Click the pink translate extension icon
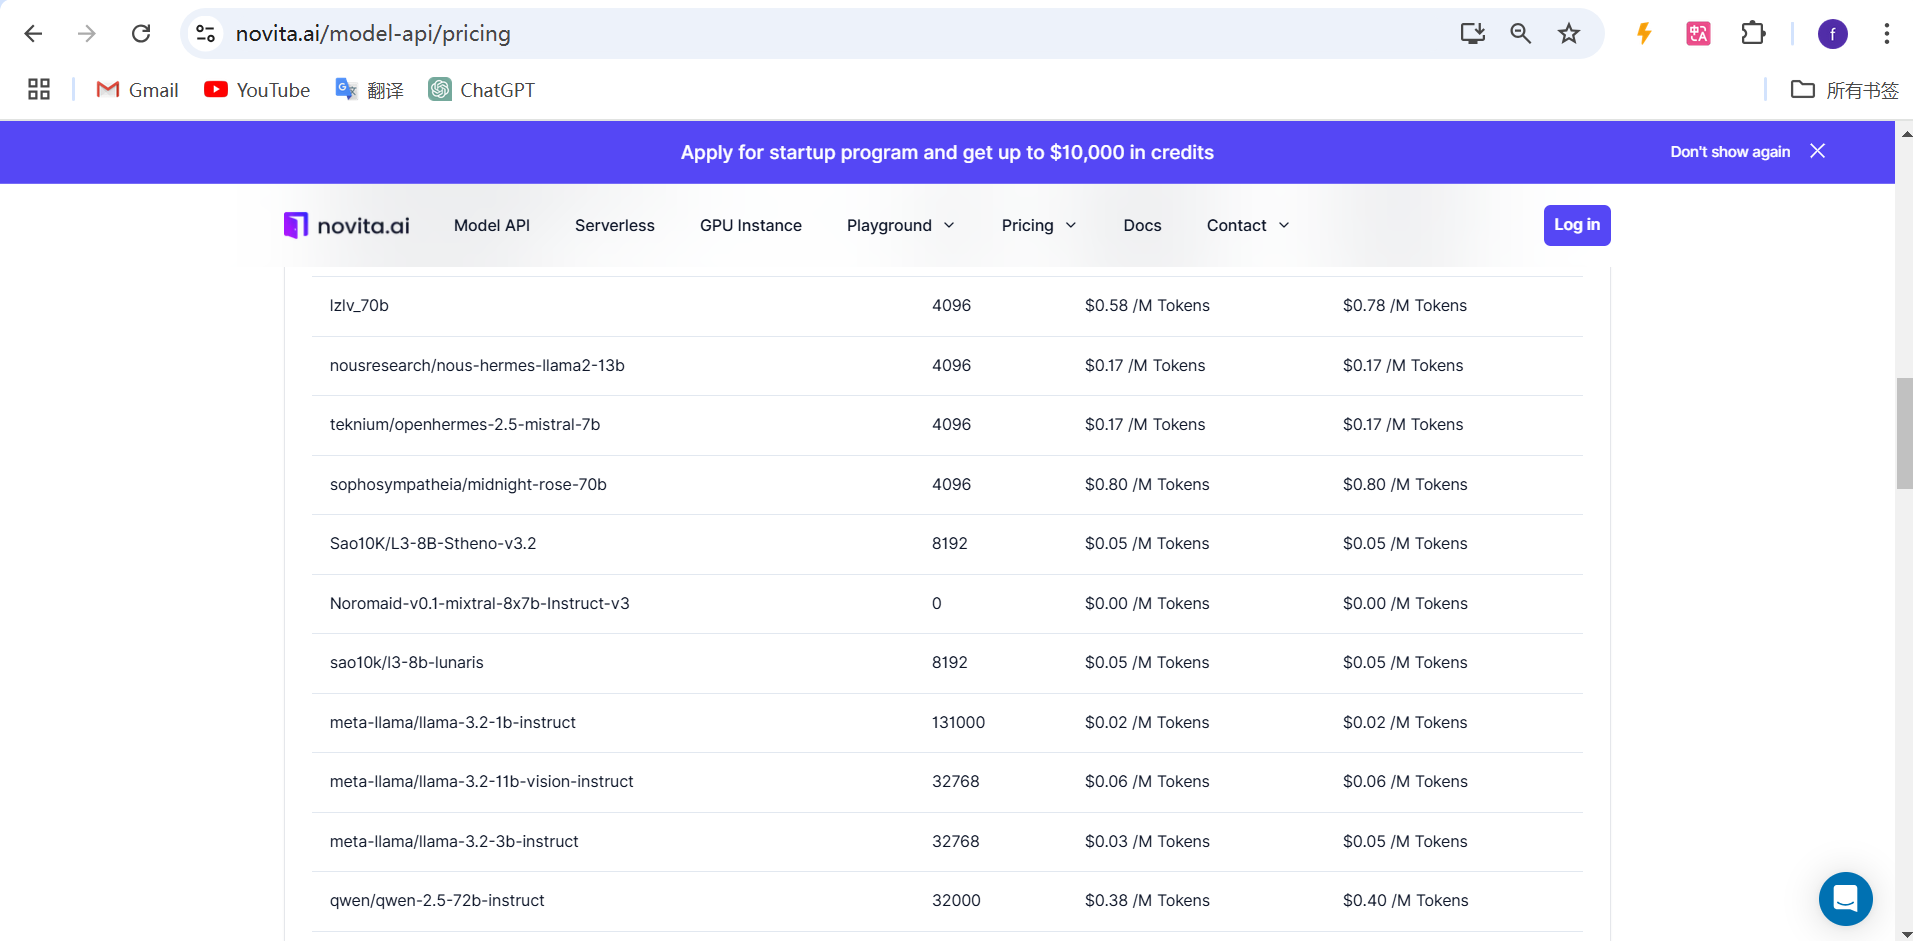Screen dimensions: 1913x941 click(1698, 34)
